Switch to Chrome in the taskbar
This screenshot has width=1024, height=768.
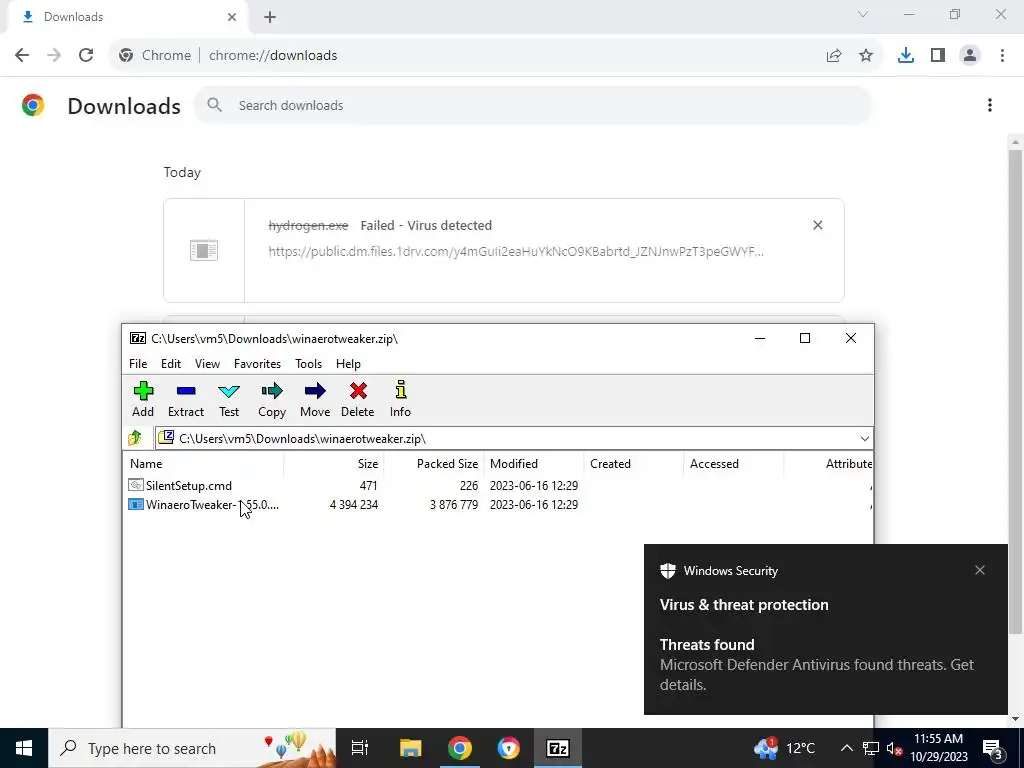click(x=460, y=748)
